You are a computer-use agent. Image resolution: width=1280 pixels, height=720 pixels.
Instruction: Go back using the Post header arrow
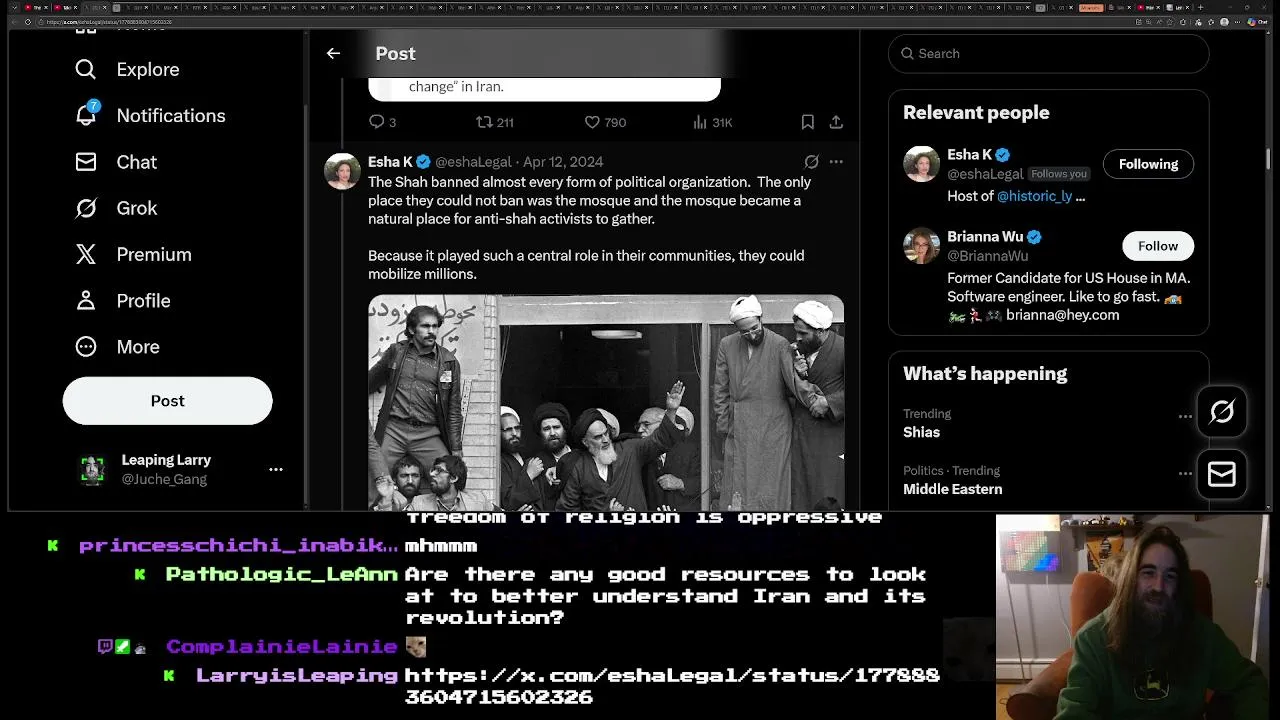333,53
